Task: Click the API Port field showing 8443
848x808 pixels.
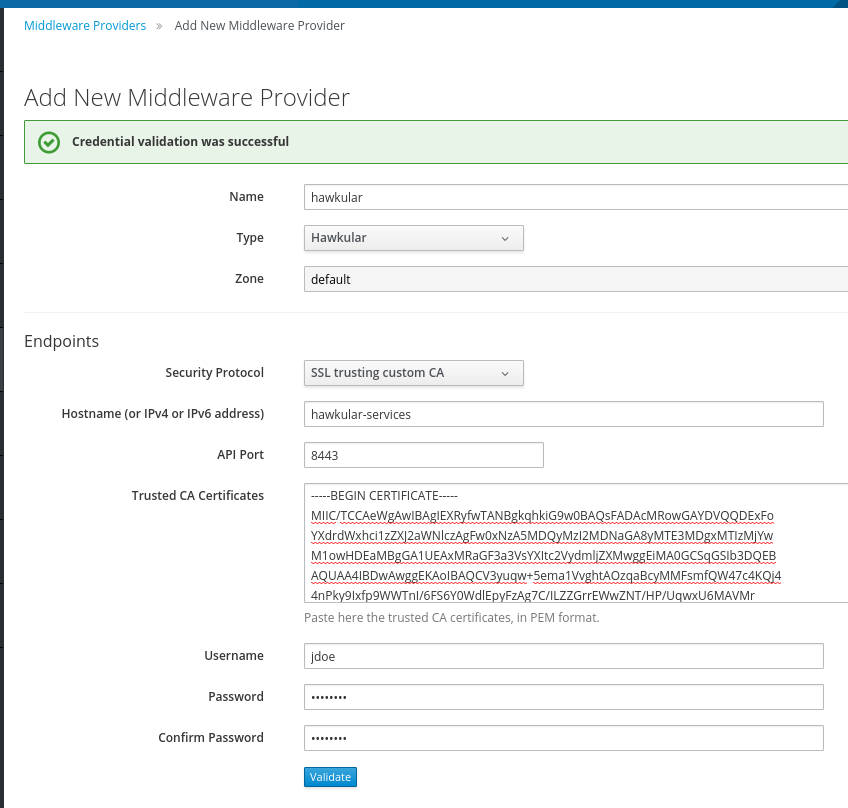Action: click(423, 455)
